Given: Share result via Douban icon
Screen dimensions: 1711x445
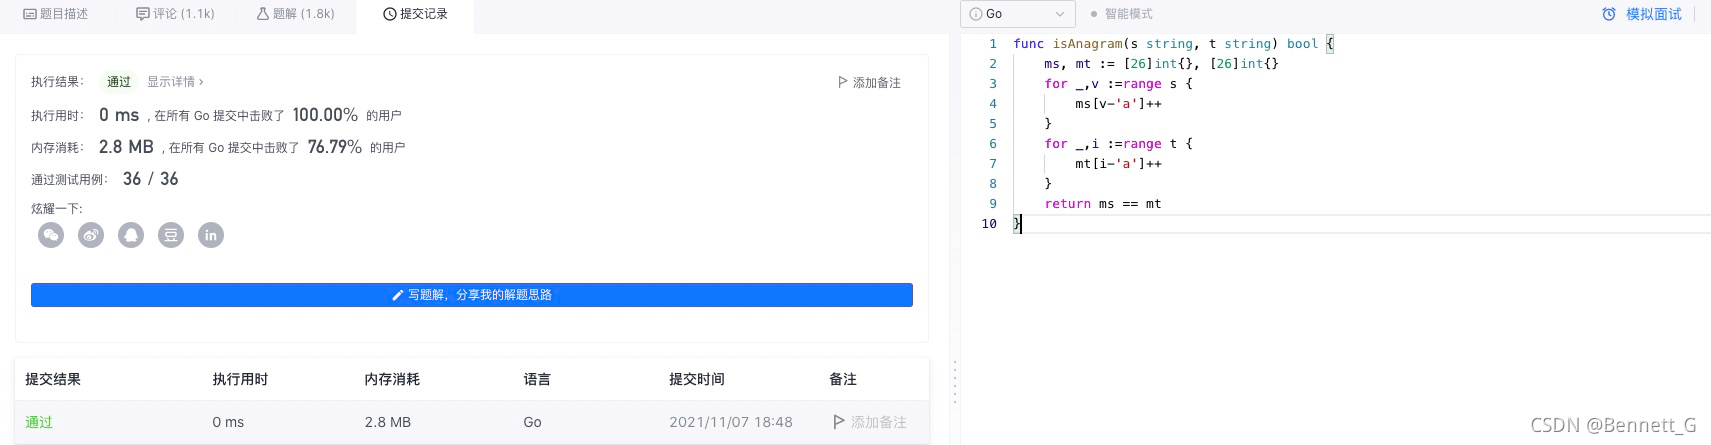Looking at the screenshot, I should pos(171,235).
